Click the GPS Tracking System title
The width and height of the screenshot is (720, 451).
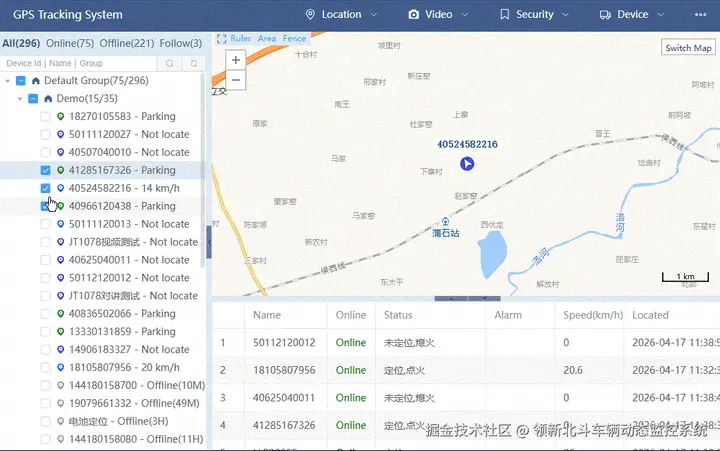[x=68, y=15]
